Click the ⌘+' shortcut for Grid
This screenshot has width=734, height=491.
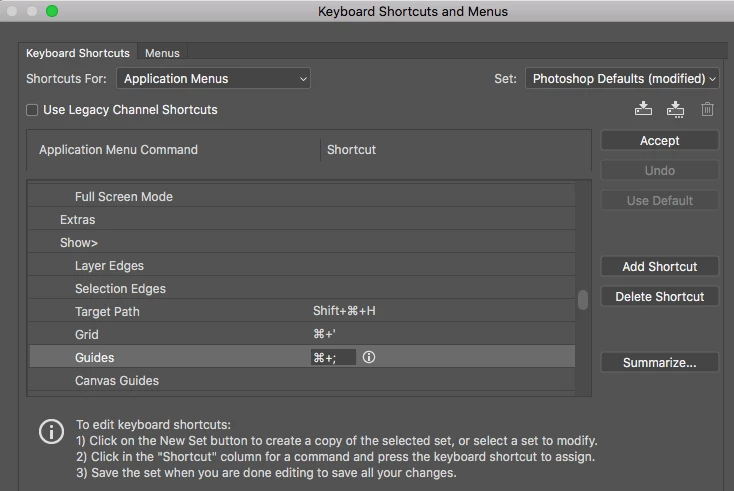tap(324, 334)
